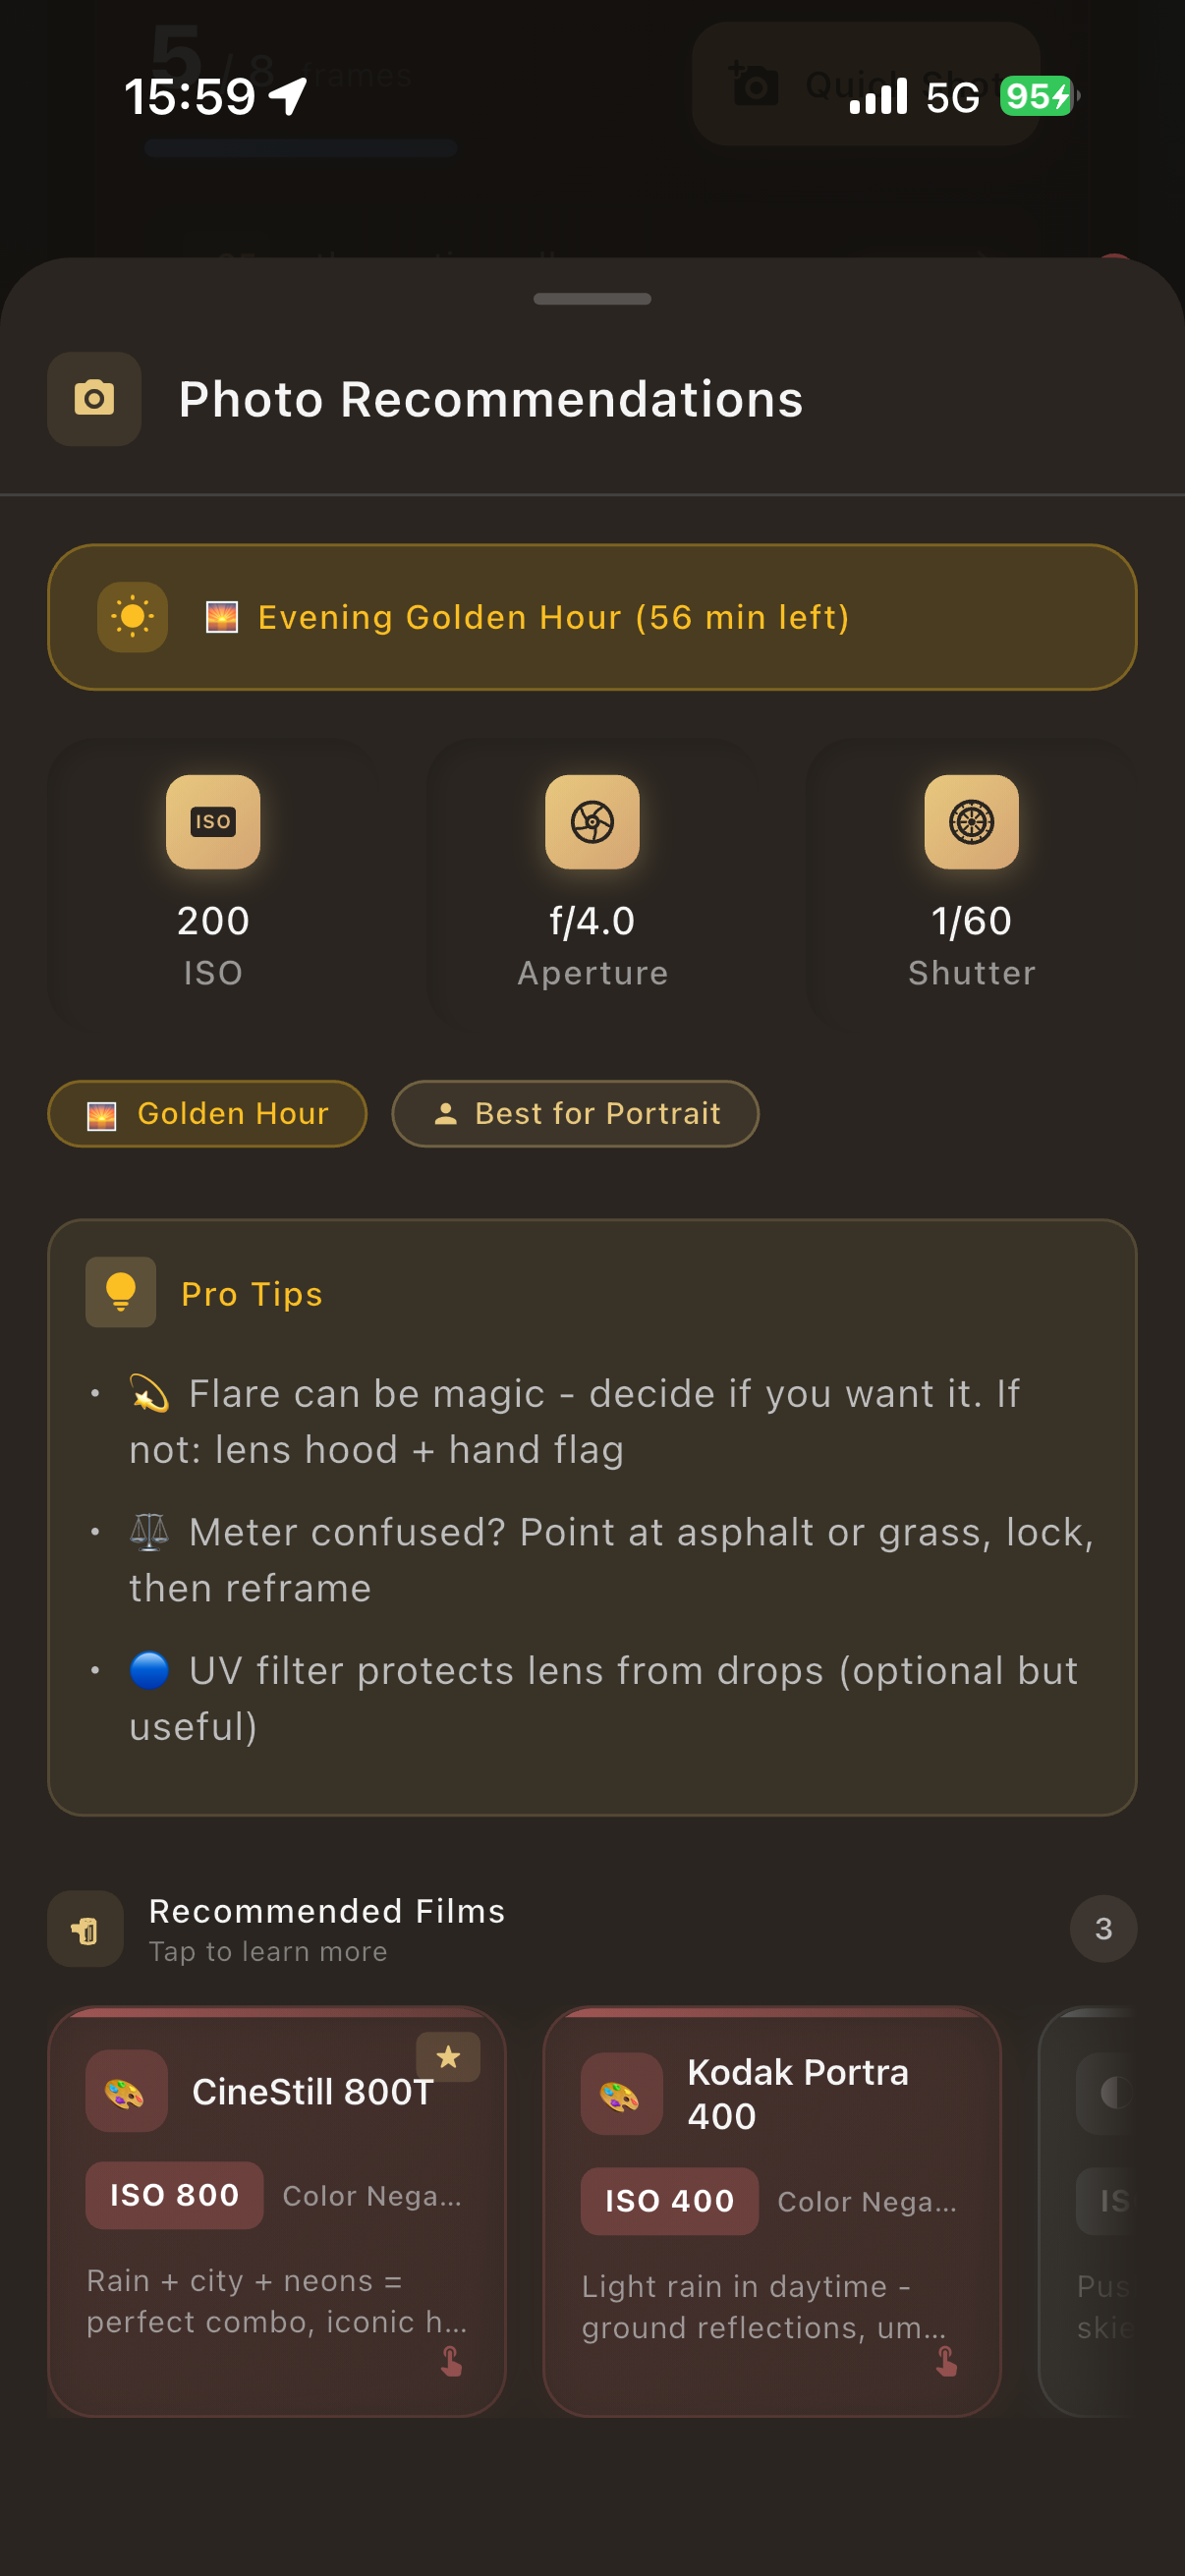Tap the camera icon beside Photo Recommendations
This screenshot has width=1185, height=2576.
point(94,399)
